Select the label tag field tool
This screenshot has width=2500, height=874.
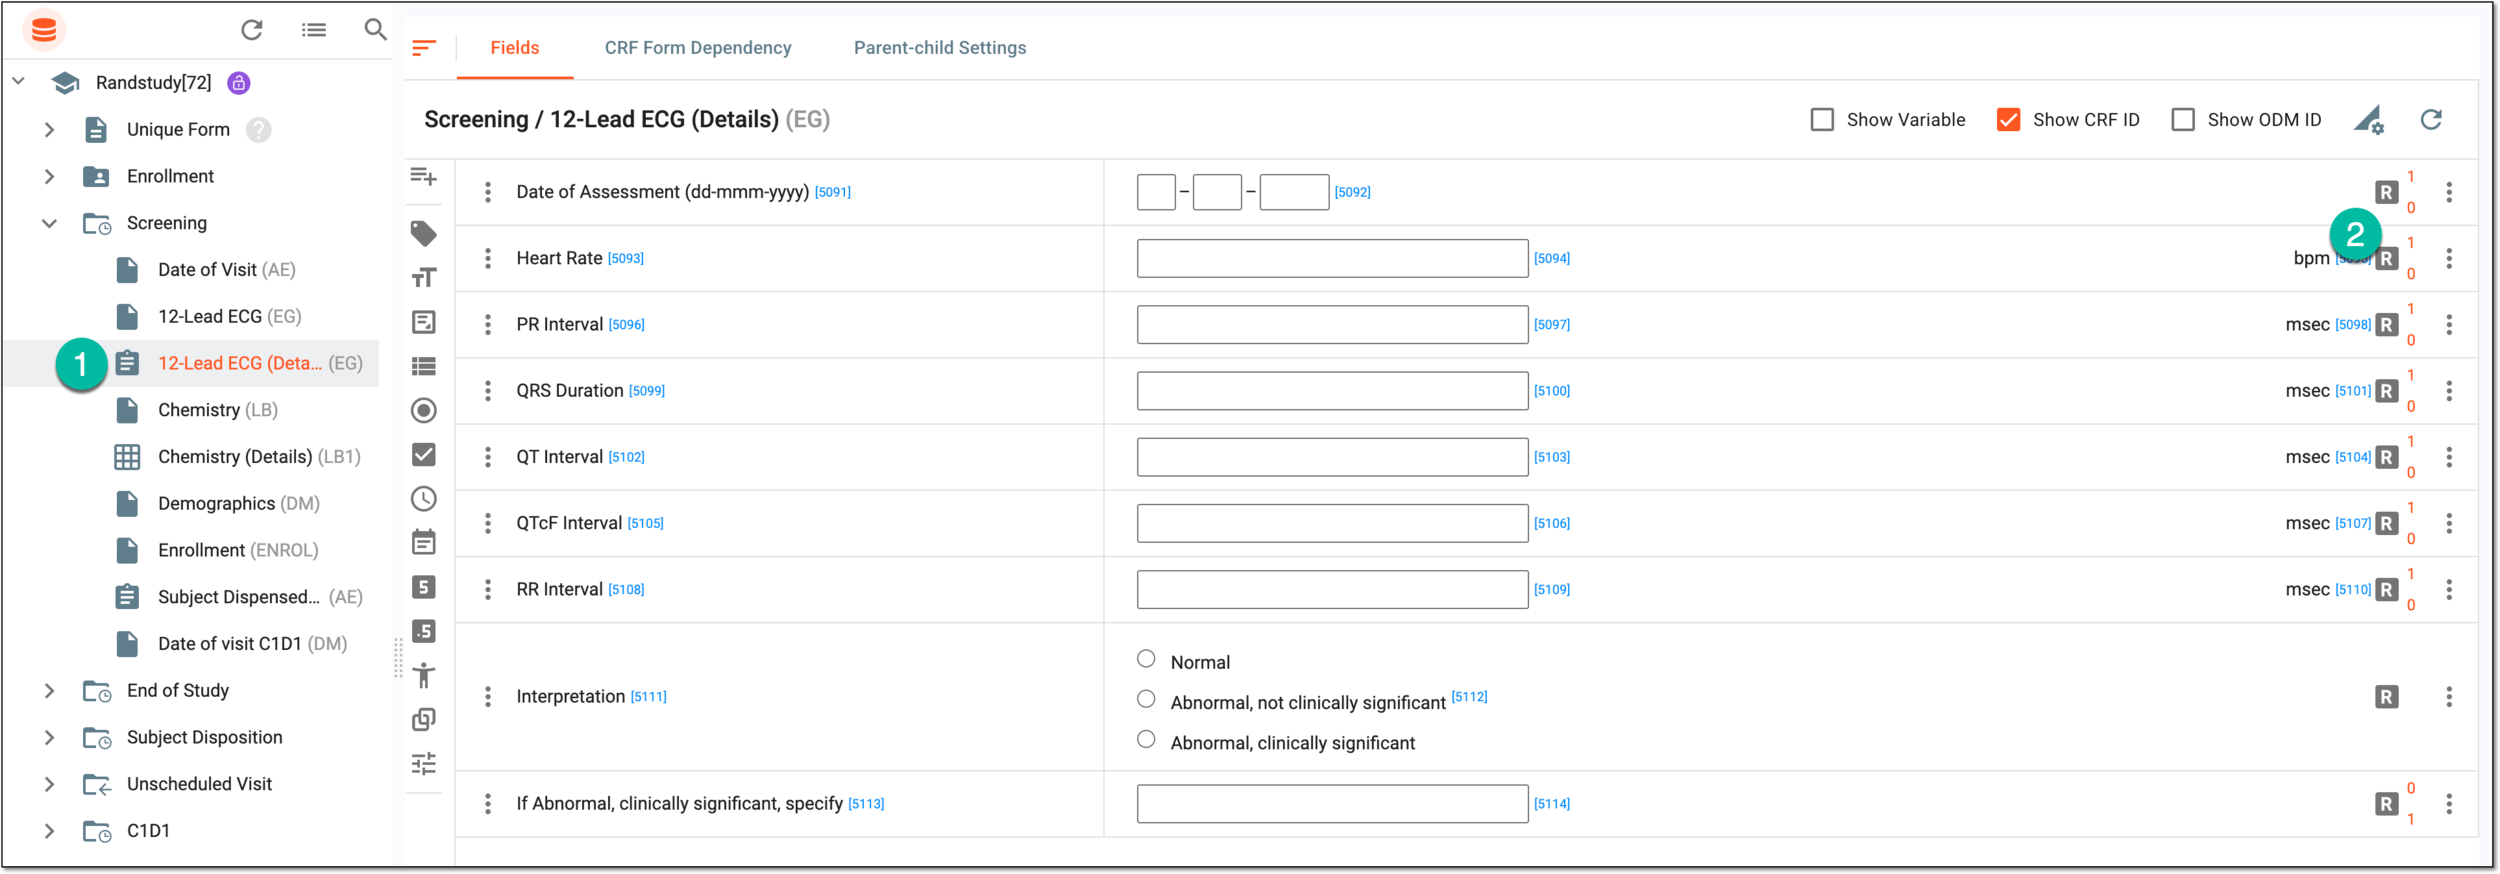tap(424, 233)
